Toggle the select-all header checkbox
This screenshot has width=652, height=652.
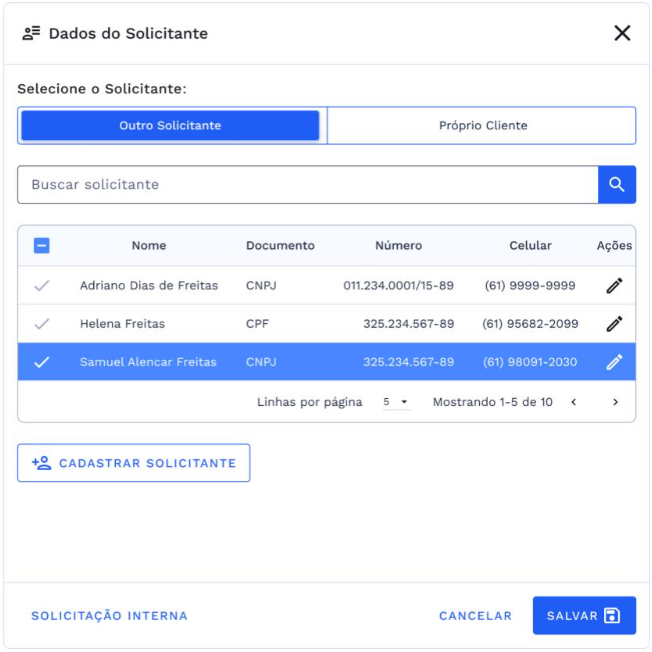[42, 245]
